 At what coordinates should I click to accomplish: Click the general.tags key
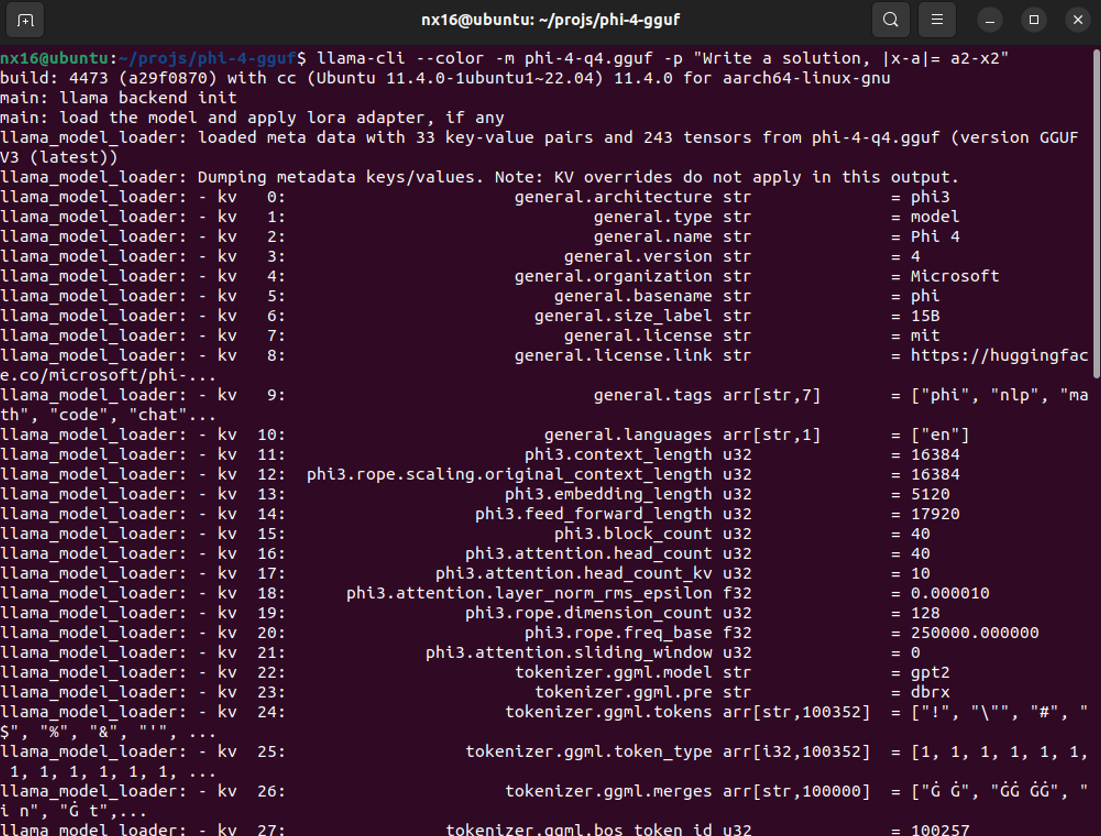coord(652,395)
